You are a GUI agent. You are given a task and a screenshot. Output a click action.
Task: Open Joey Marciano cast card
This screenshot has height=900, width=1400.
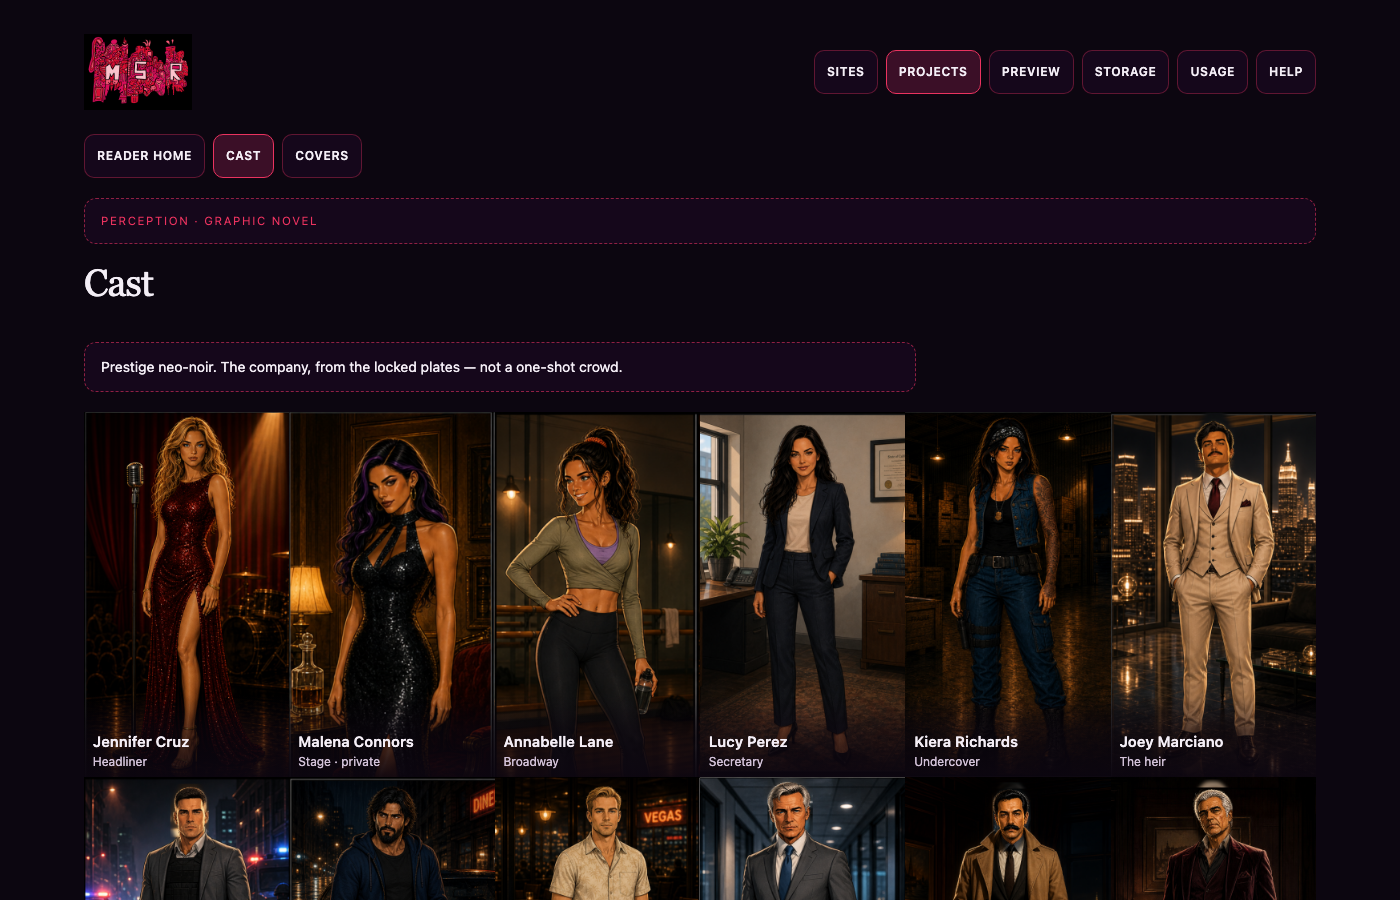(1213, 594)
